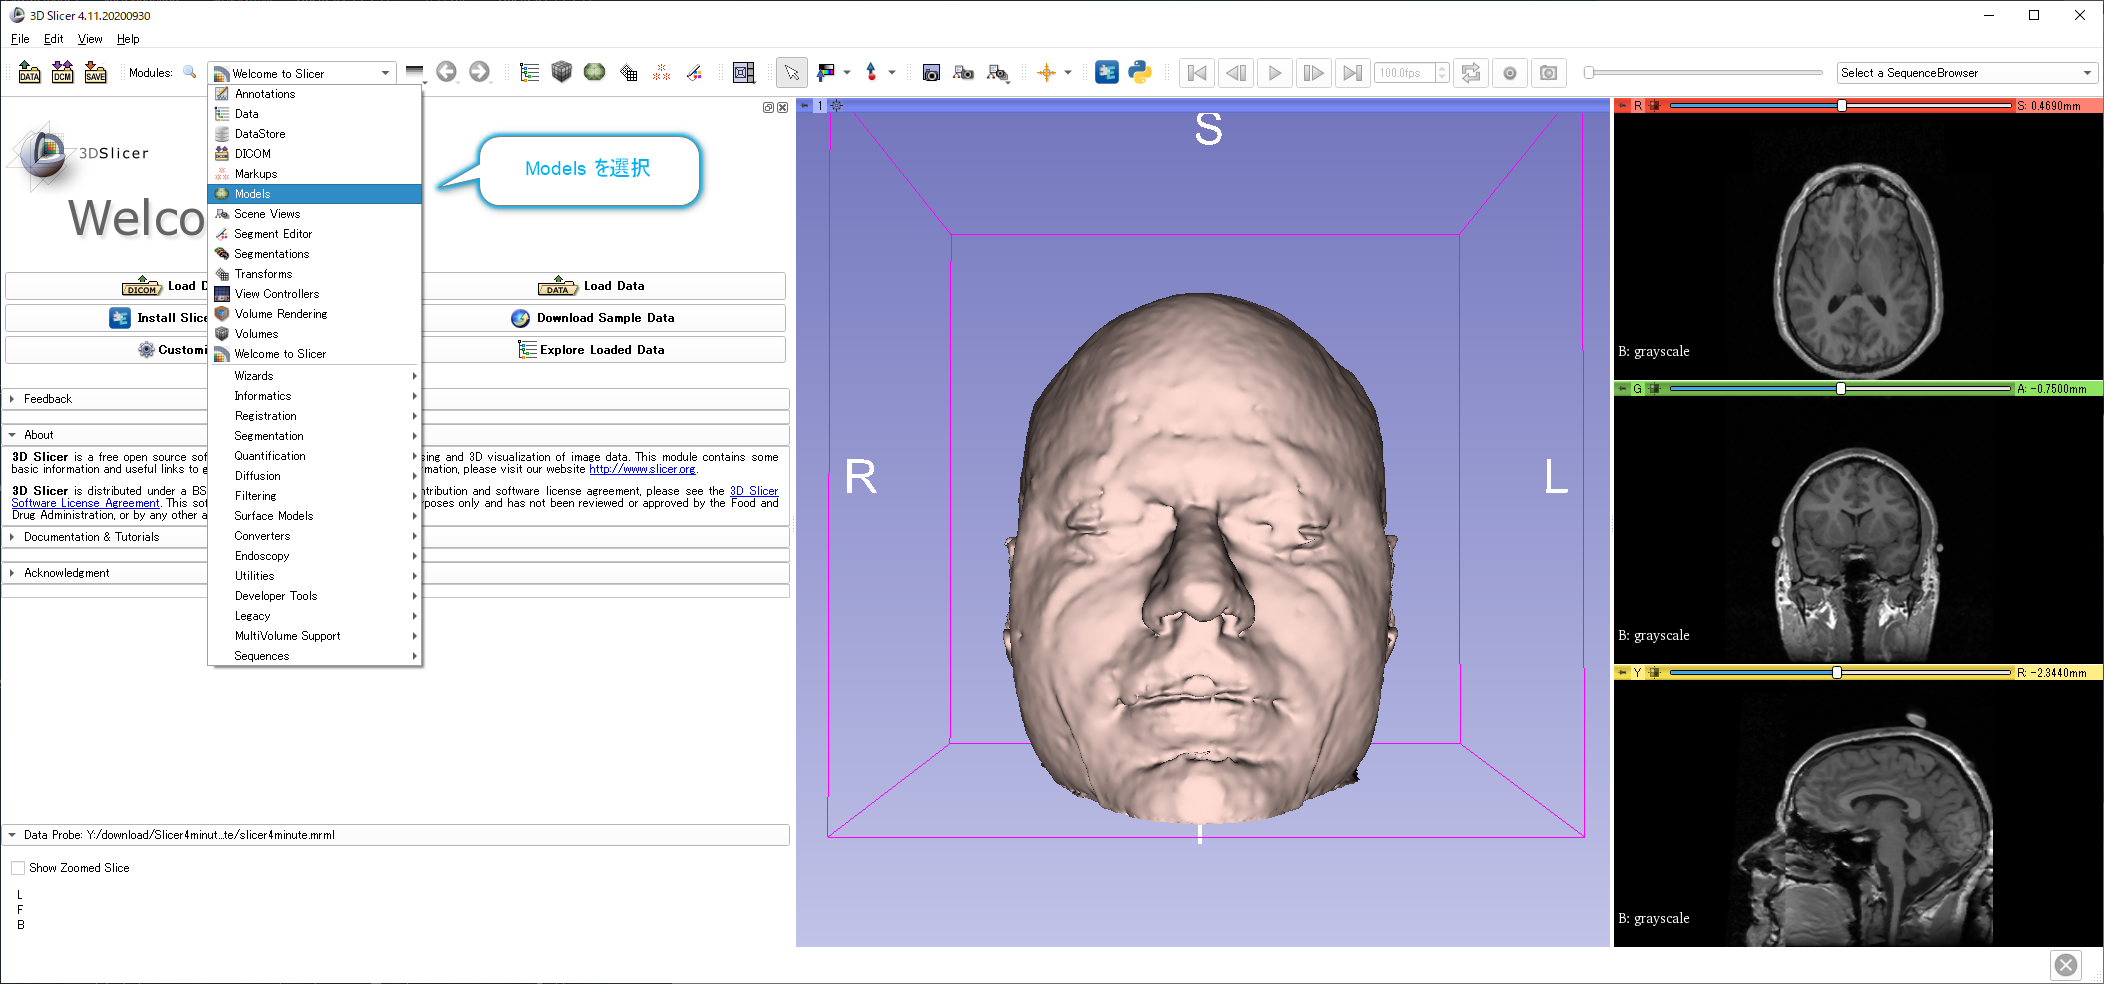2104x984 pixels.
Task: Click the screenshot capture camera icon
Action: 931,73
